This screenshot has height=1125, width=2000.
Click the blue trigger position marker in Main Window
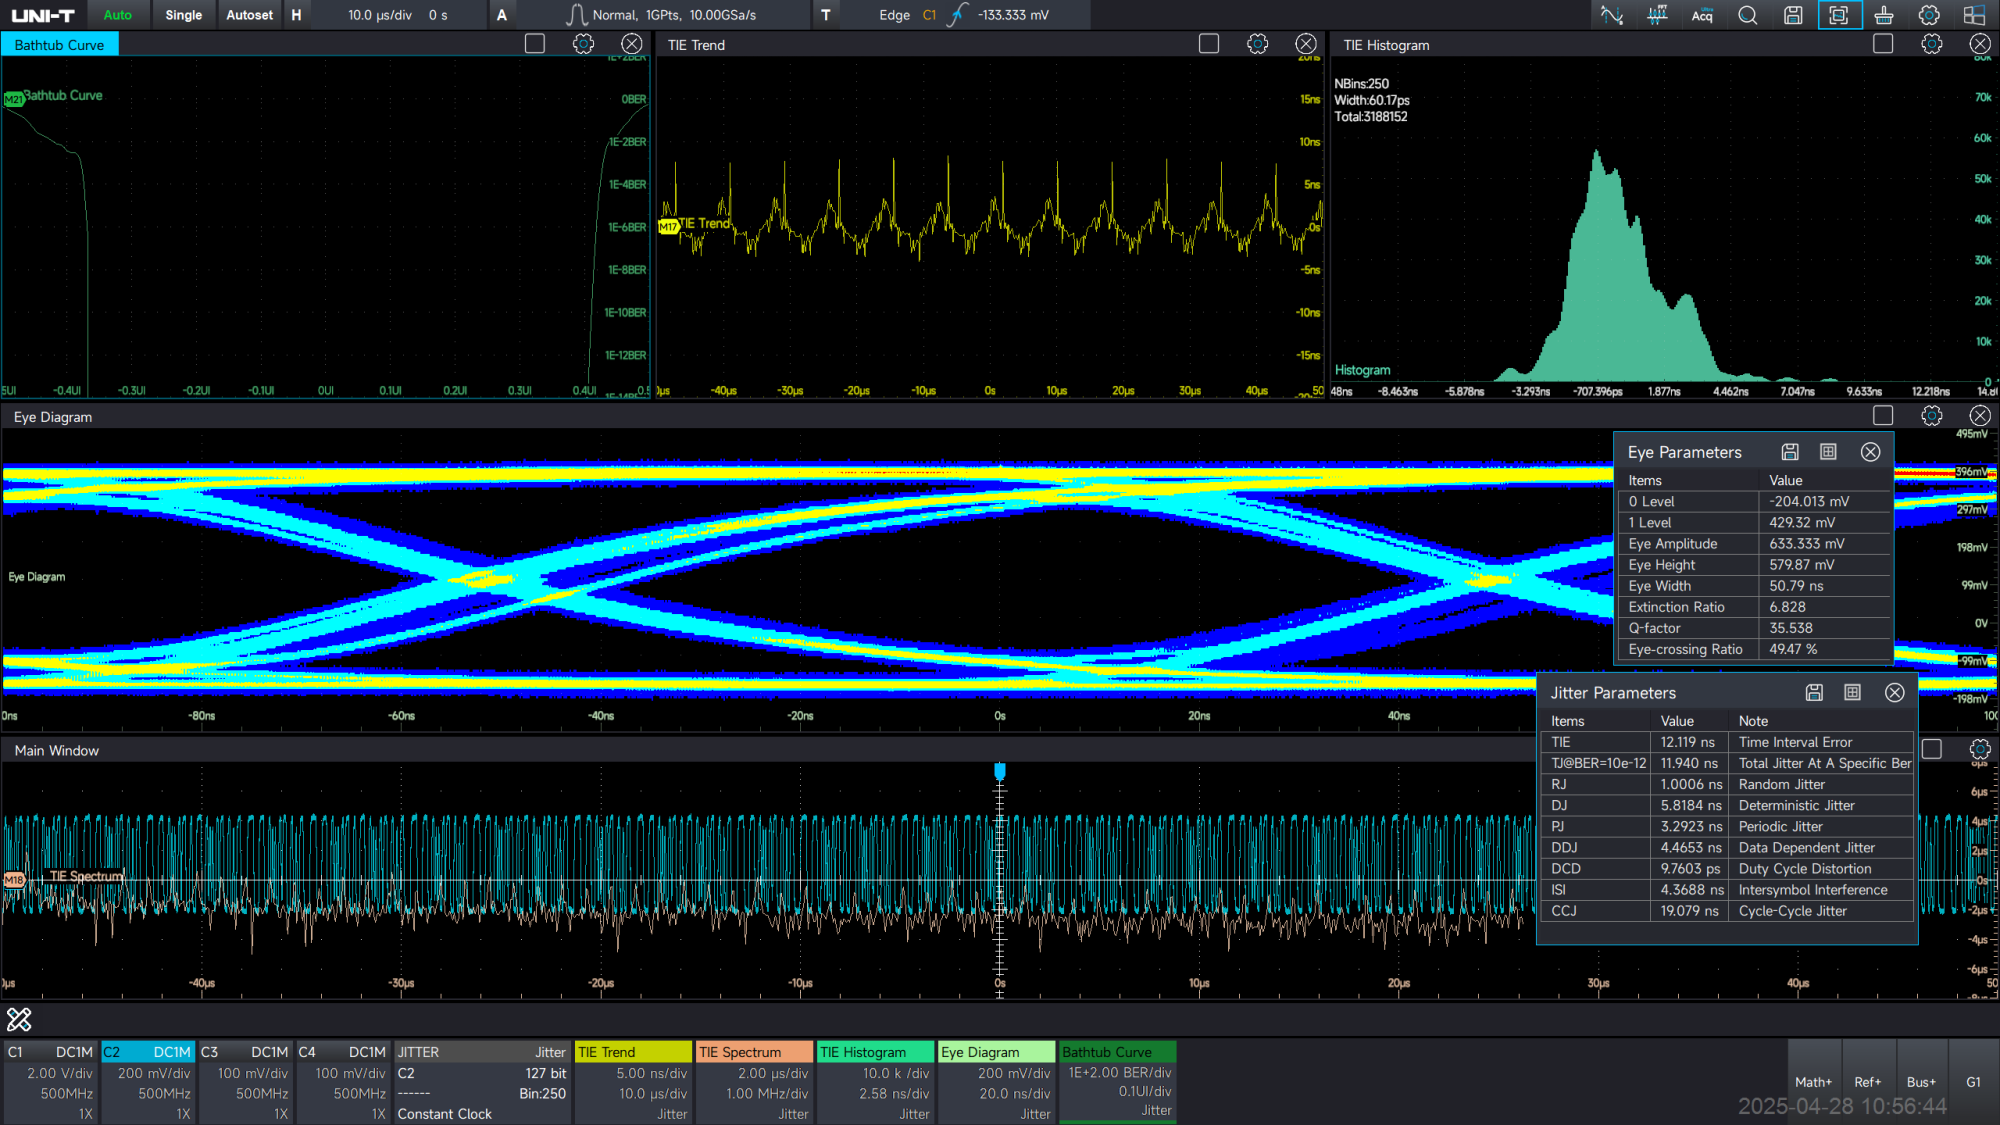pyautogui.click(x=999, y=770)
